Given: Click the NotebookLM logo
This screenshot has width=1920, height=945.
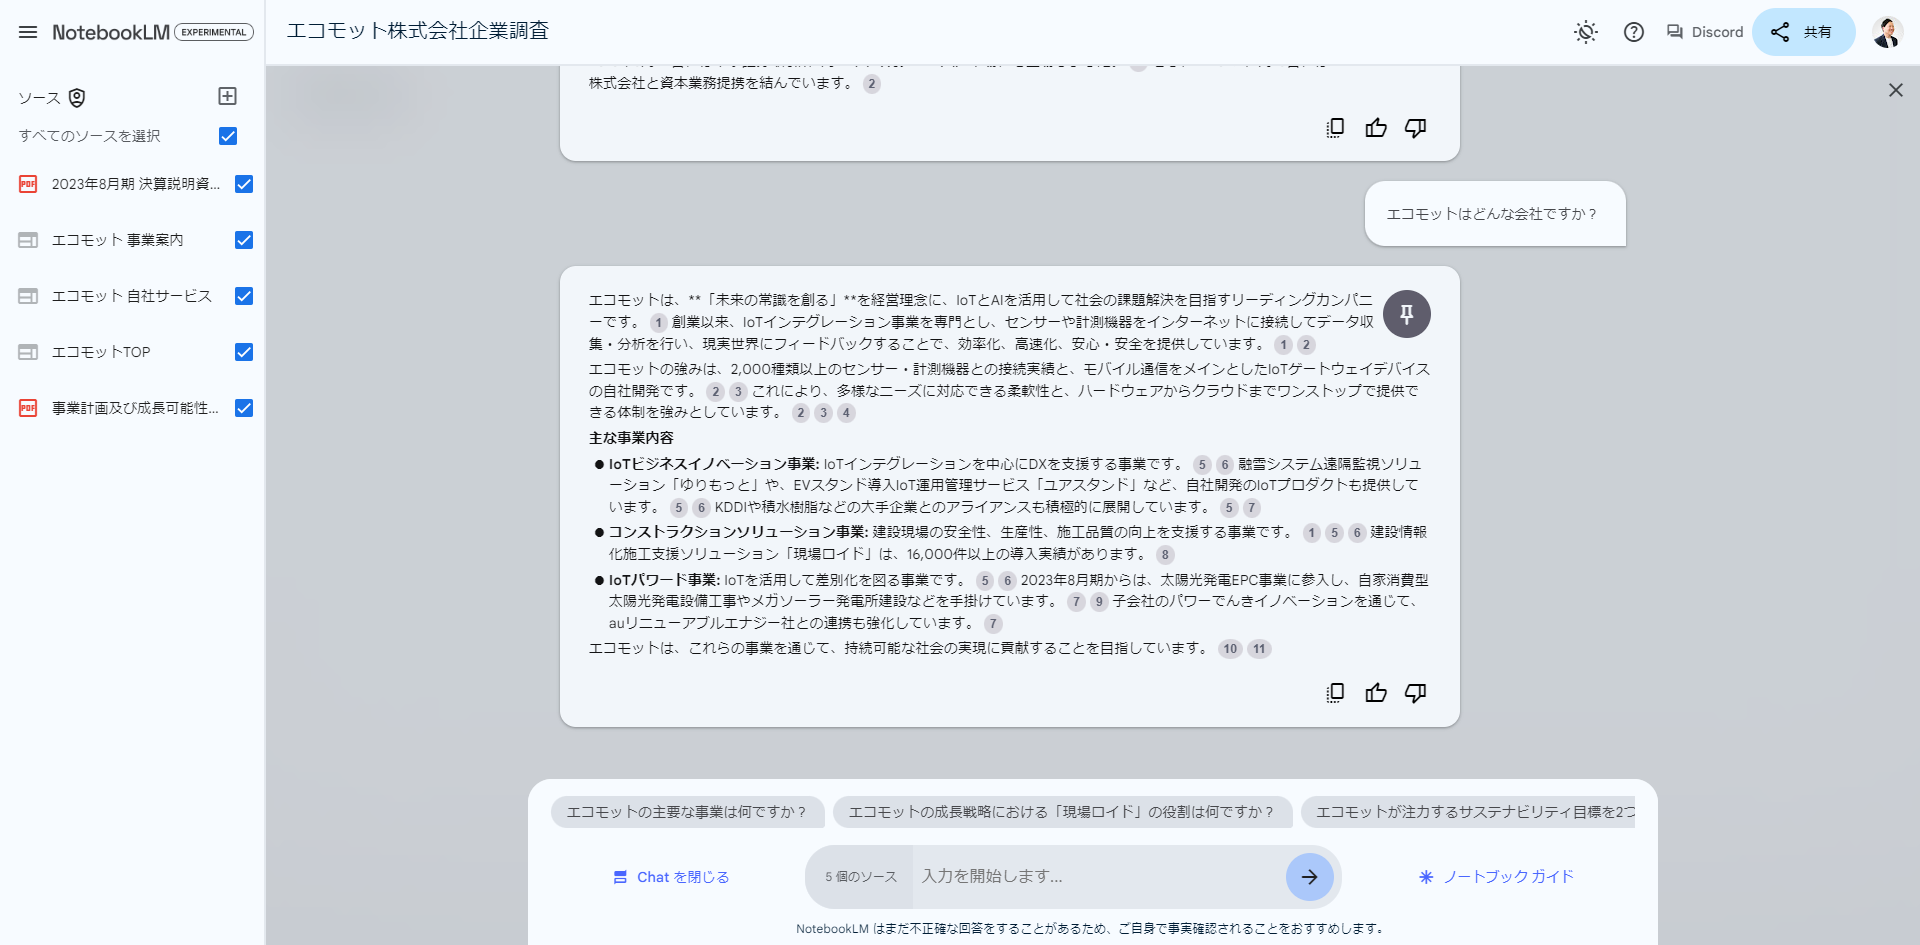Looking at the screenshot, I should click(x=111, y=32).
